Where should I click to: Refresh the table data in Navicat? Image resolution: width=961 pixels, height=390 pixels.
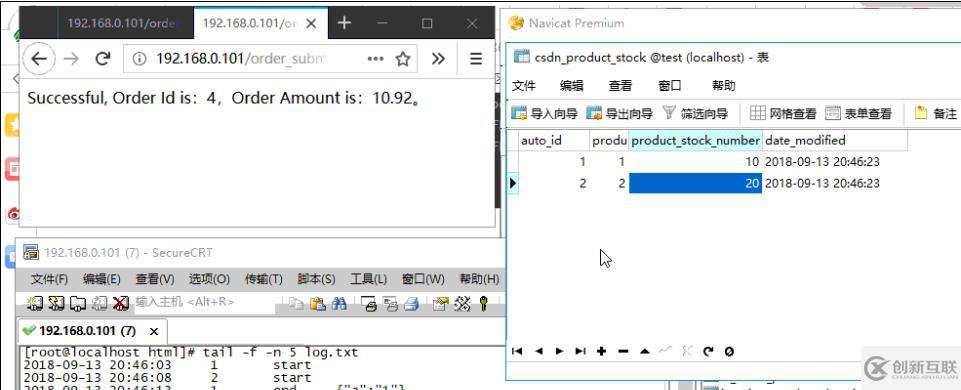708,351
